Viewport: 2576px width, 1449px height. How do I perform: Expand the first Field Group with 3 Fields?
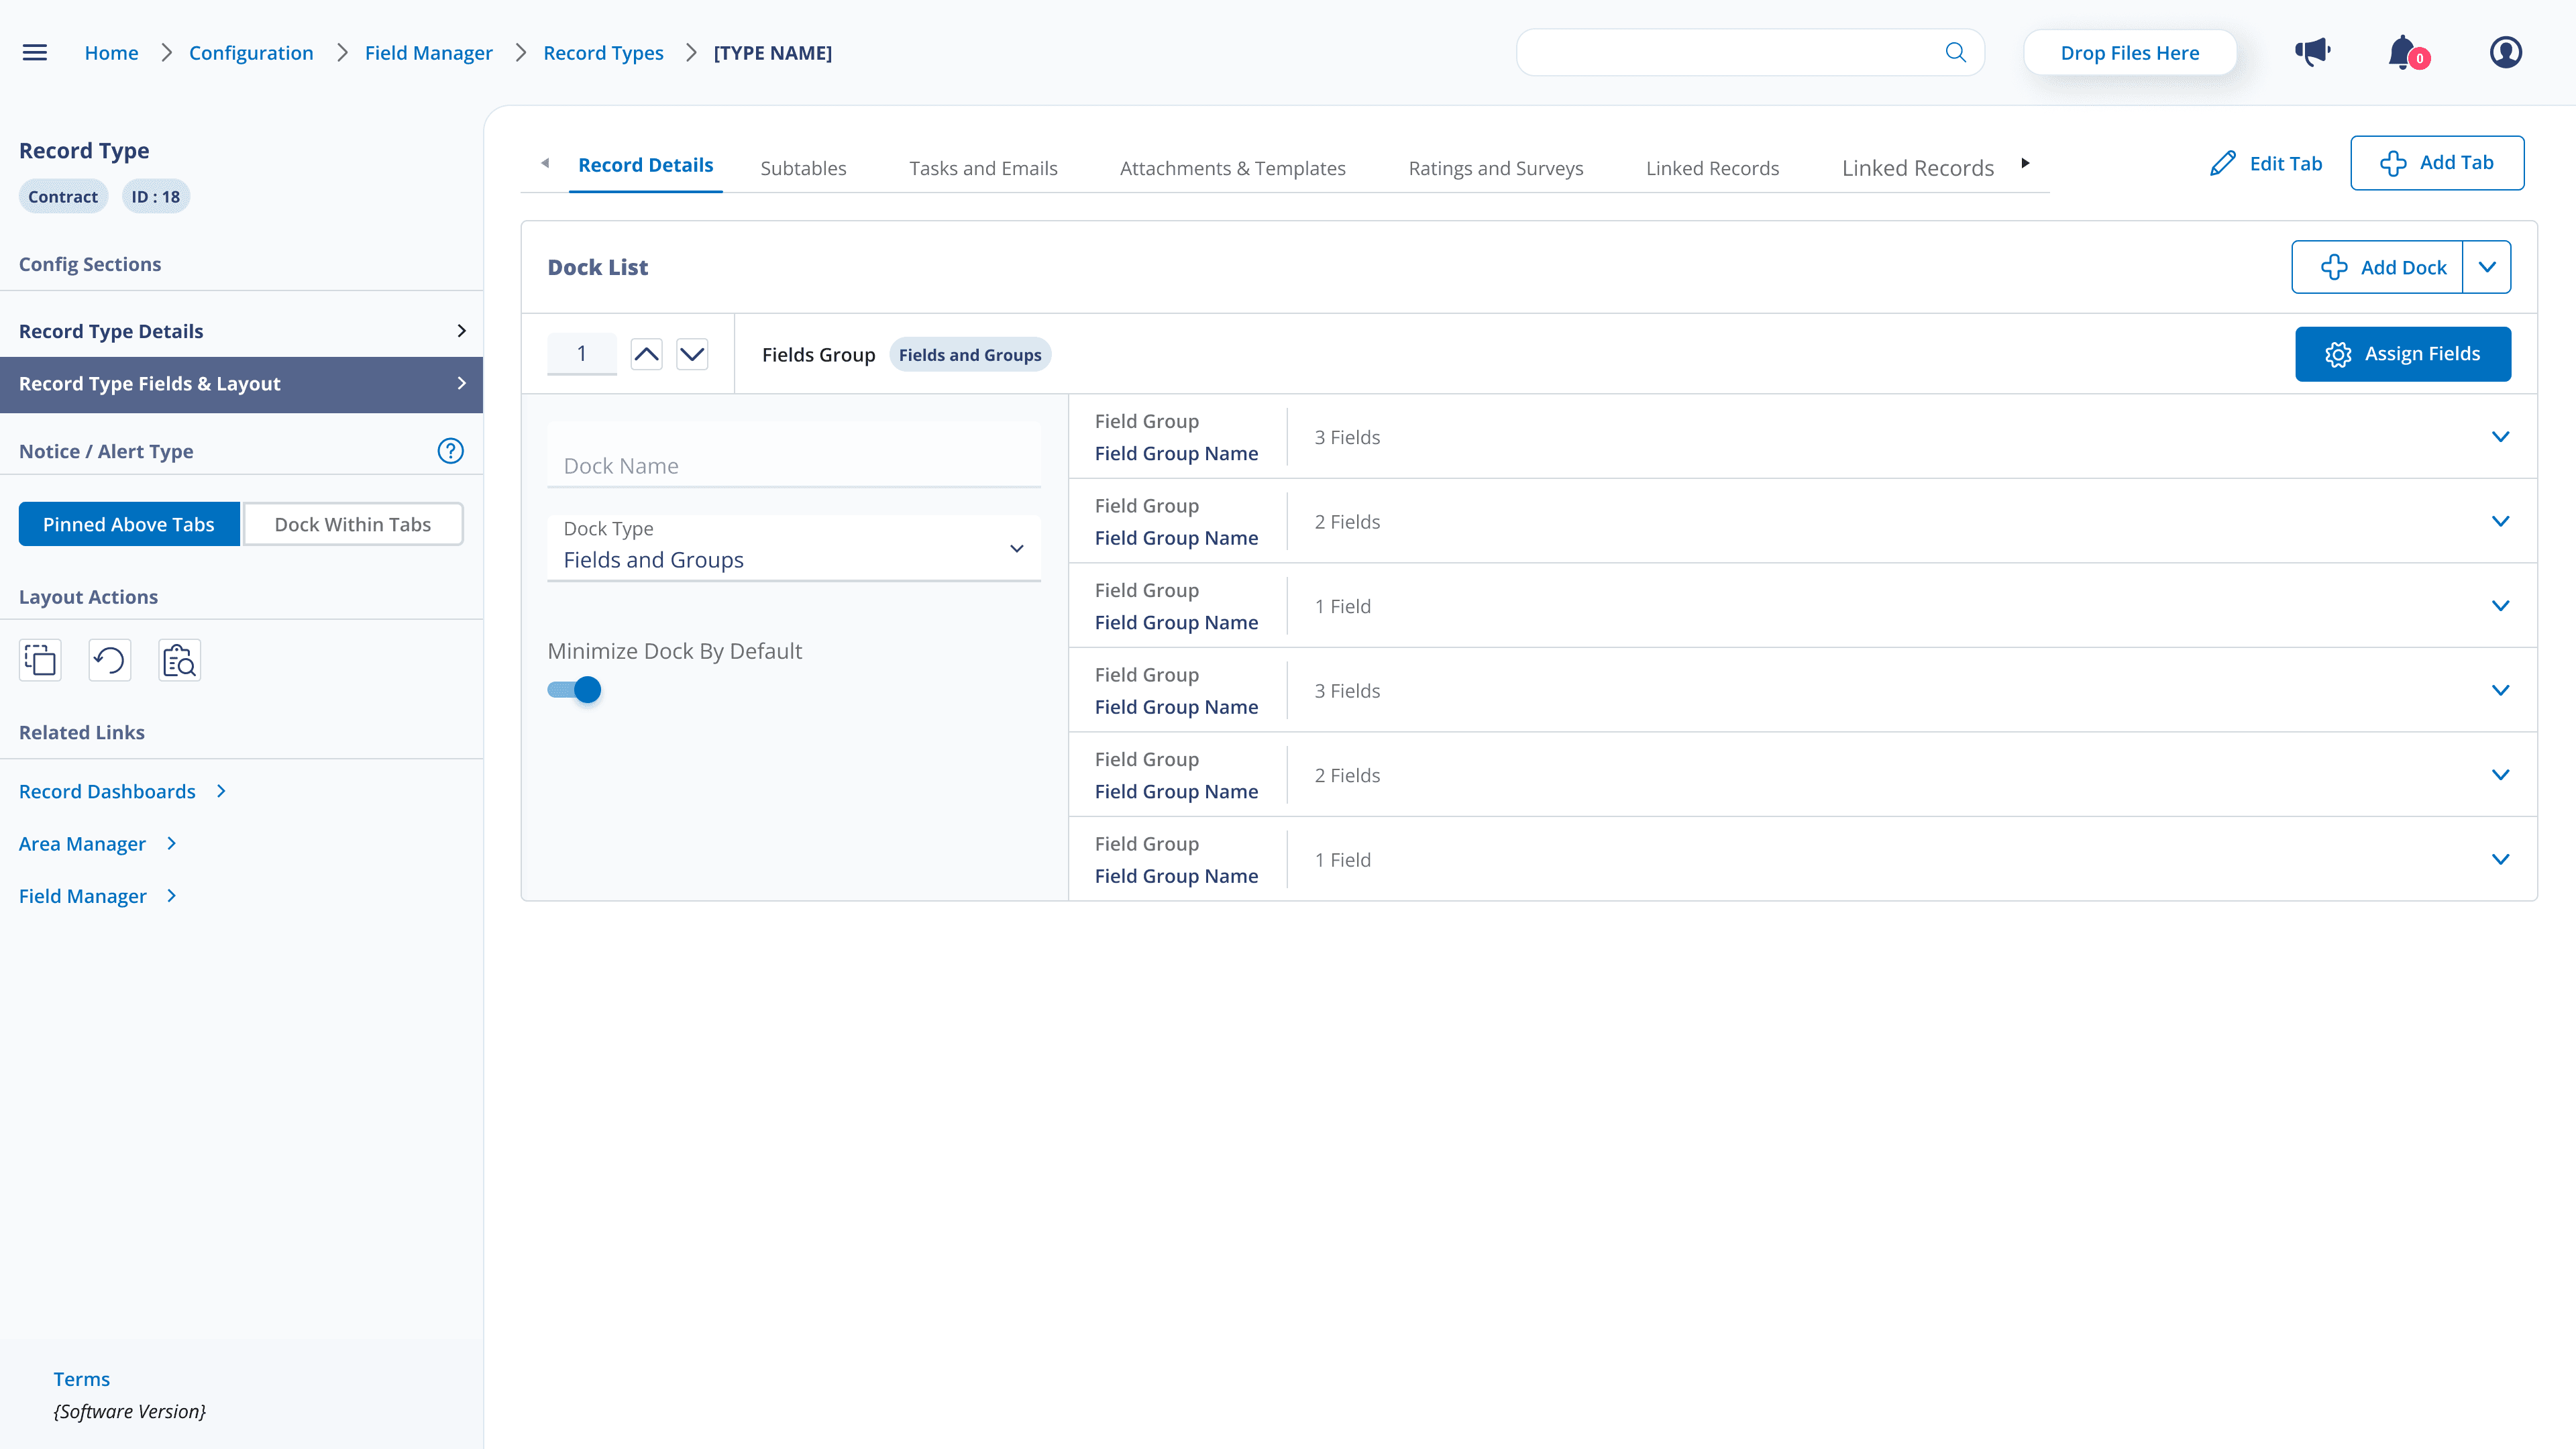point(2502,436)
